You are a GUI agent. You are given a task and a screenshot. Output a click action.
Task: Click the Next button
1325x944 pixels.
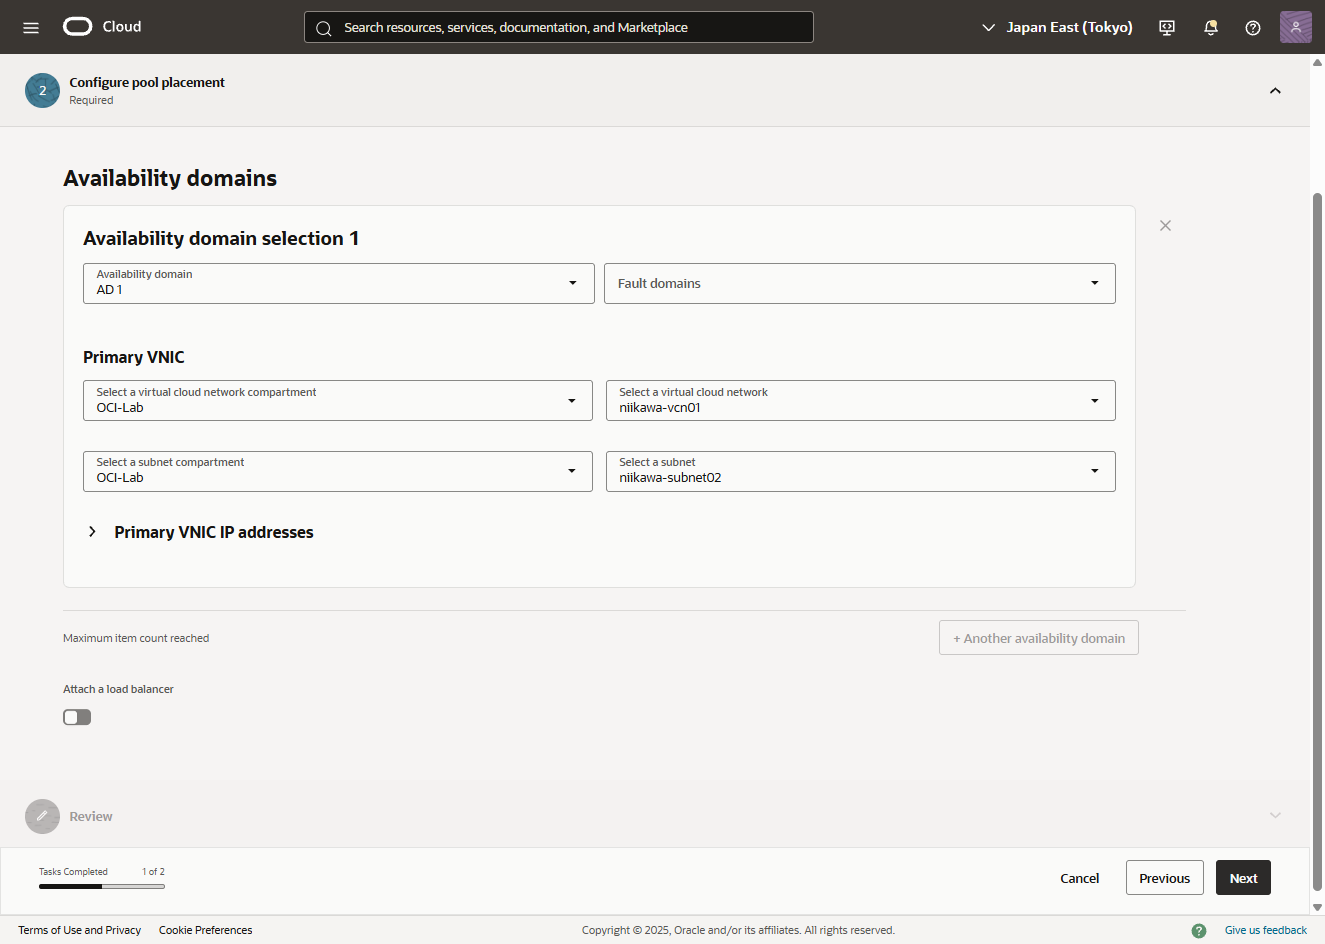coord(1243,878)
